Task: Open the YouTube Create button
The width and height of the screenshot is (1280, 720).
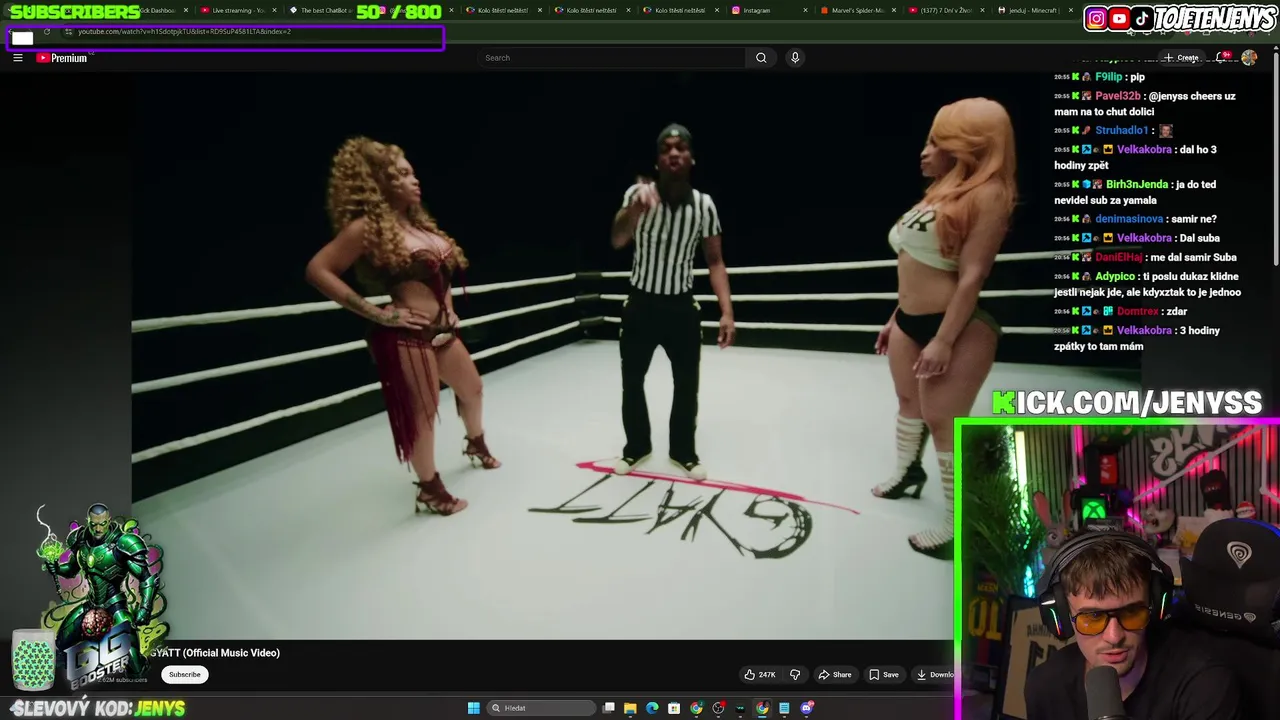Action: (x=1181, y=58)
